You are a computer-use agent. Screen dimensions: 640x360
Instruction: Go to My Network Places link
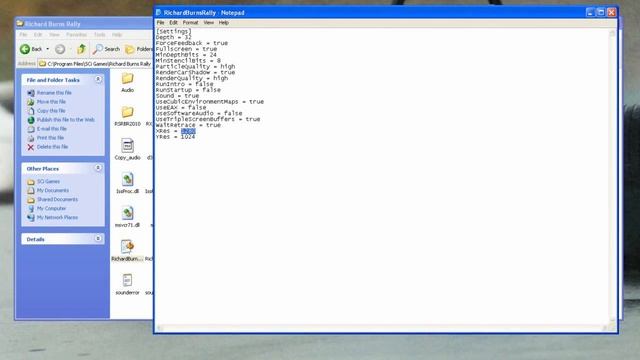tap(57, 217)
